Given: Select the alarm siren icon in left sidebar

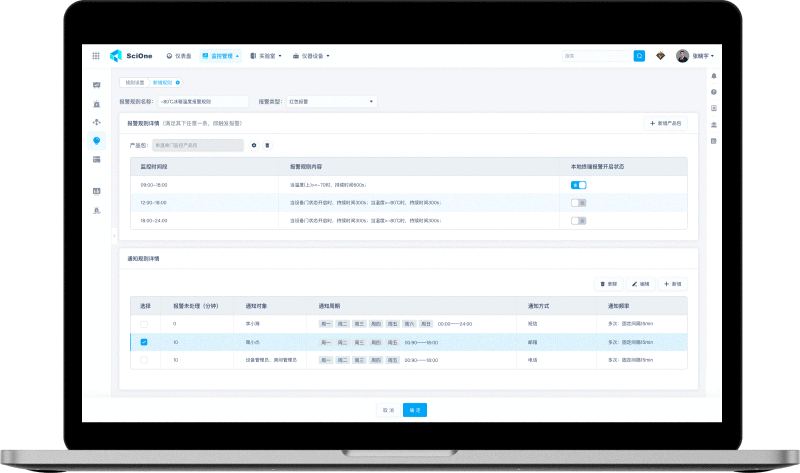Looking at the screenshot, I should tap(96, 104).
